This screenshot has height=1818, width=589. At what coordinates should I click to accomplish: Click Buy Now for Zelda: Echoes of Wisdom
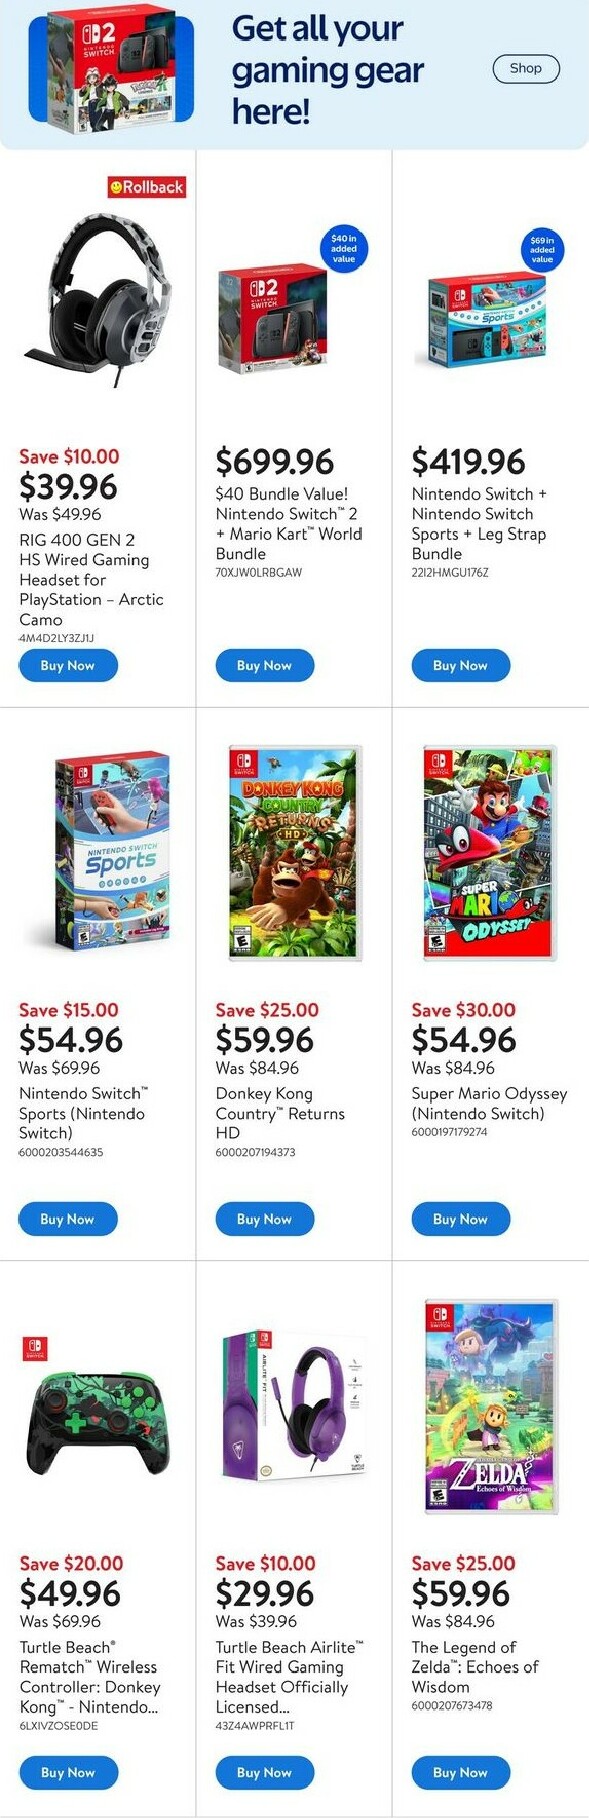[460, 1772]
